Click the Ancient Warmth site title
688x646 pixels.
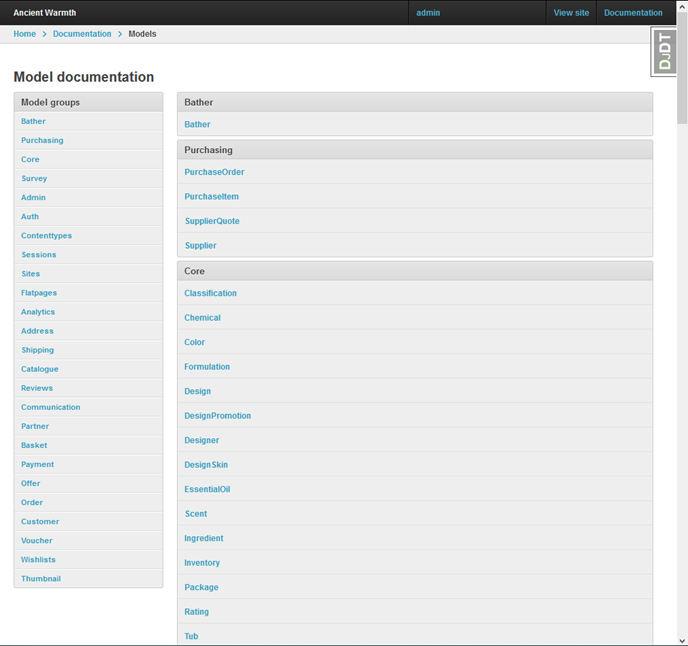pyautogui.click(x=44, y=13)
